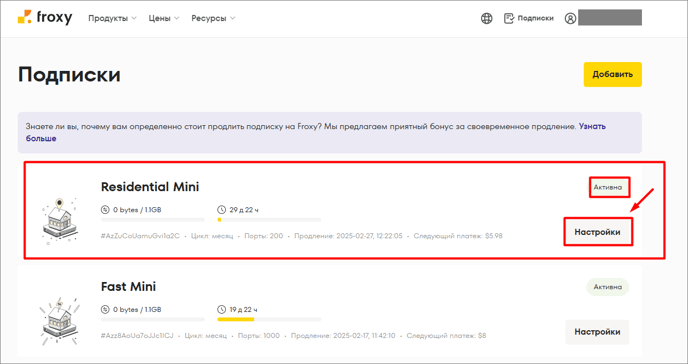Select the ID #AzZuCoUamuGvi1a2C
The image size is (688, 364).
click(140, 236)
